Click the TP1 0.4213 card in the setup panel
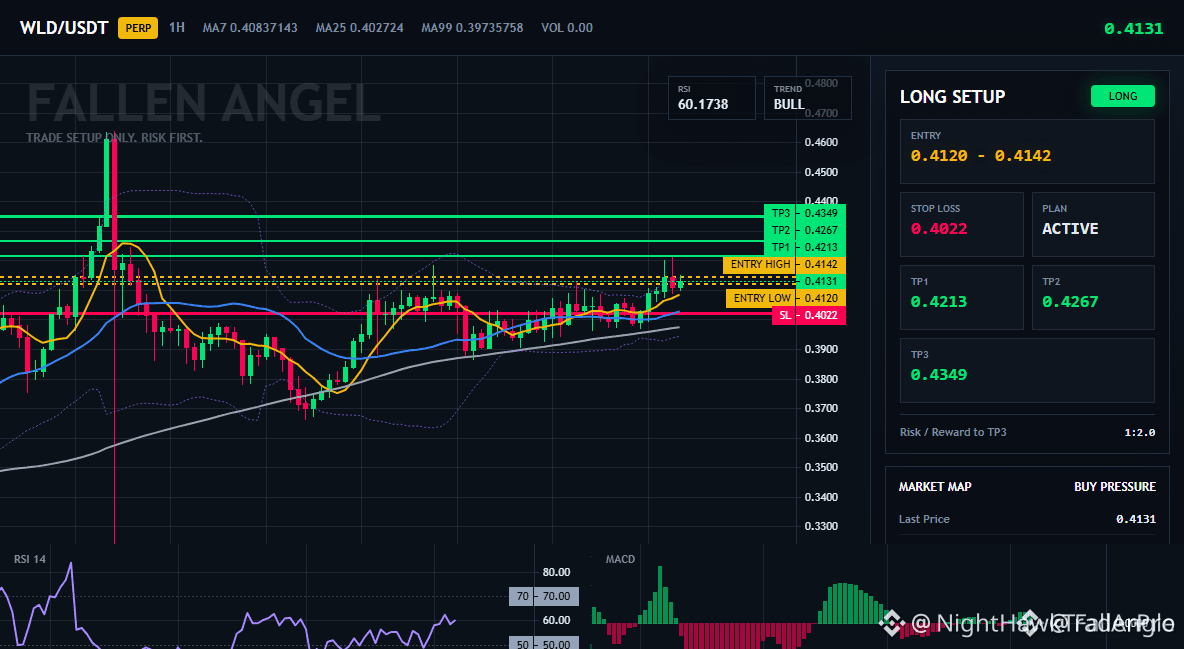1184x649 pixels. coord(961,297)
